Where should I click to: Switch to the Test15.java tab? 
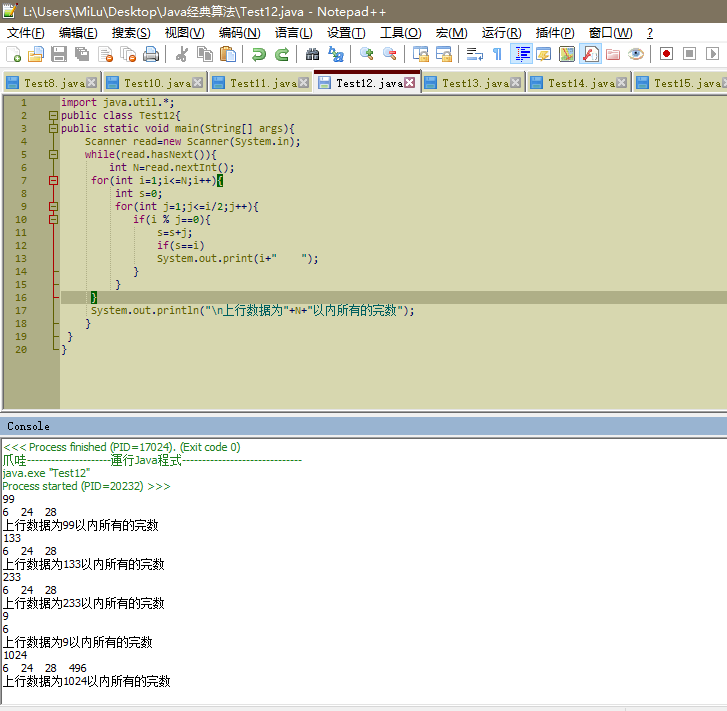tap(680, 83)
